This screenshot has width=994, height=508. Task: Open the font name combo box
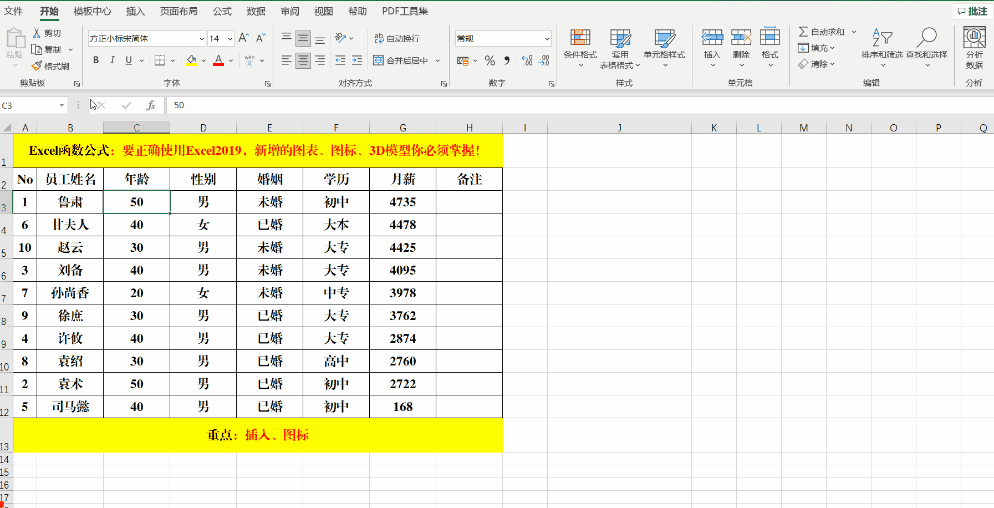point(147,39)
